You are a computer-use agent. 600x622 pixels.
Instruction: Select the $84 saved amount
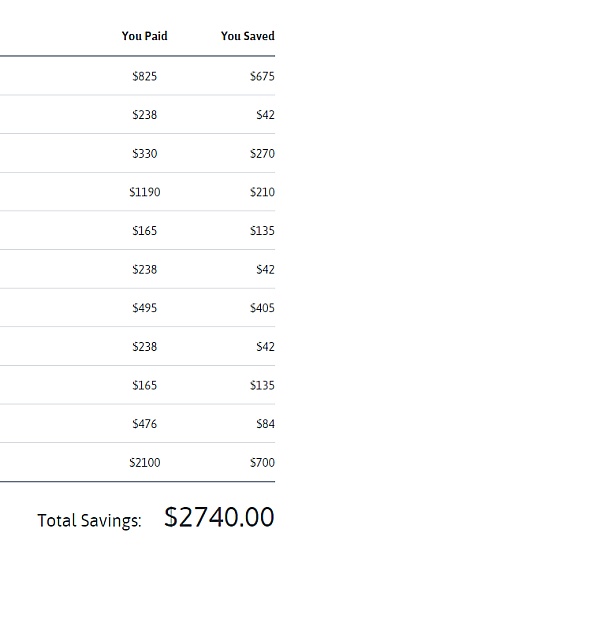click(x=265, y=424)
